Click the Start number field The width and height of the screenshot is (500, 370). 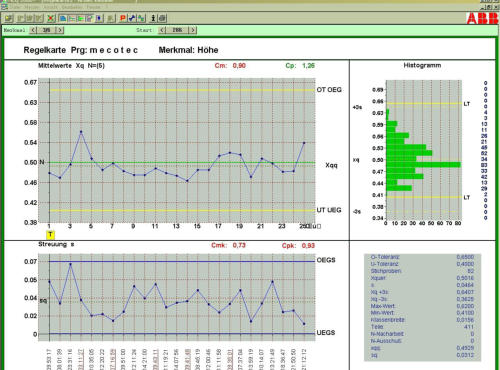pyautogui.click(x=177, y=30)
